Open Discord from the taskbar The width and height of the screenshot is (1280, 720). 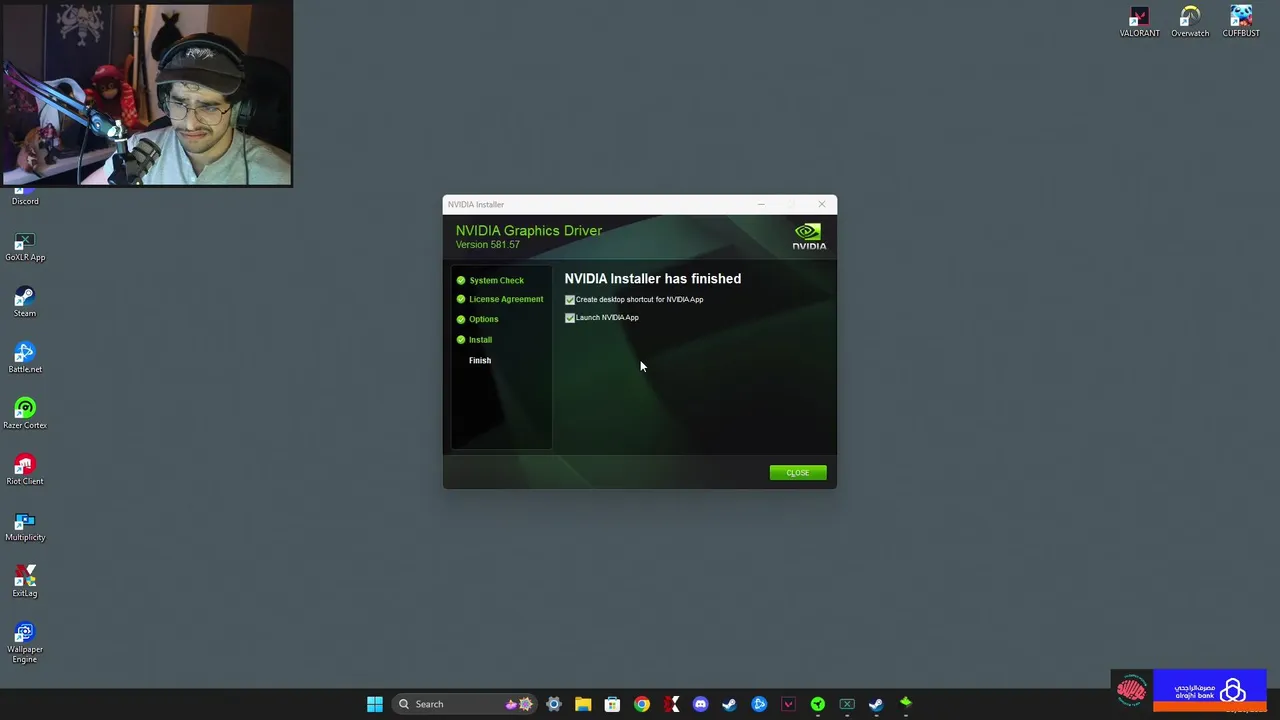(700, 704)
